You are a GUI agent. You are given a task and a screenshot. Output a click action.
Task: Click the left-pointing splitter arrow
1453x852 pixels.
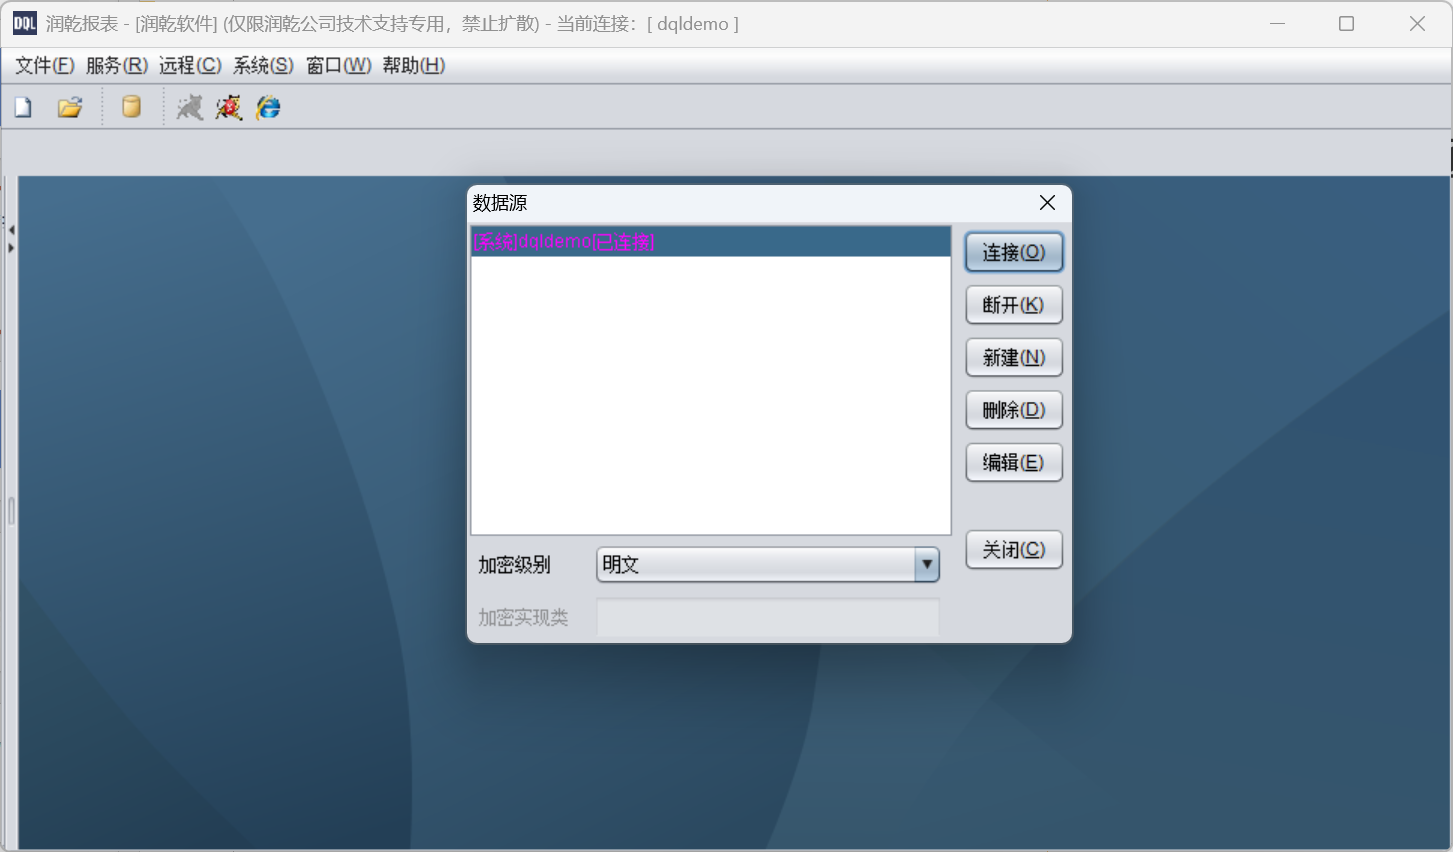point(11,230)
